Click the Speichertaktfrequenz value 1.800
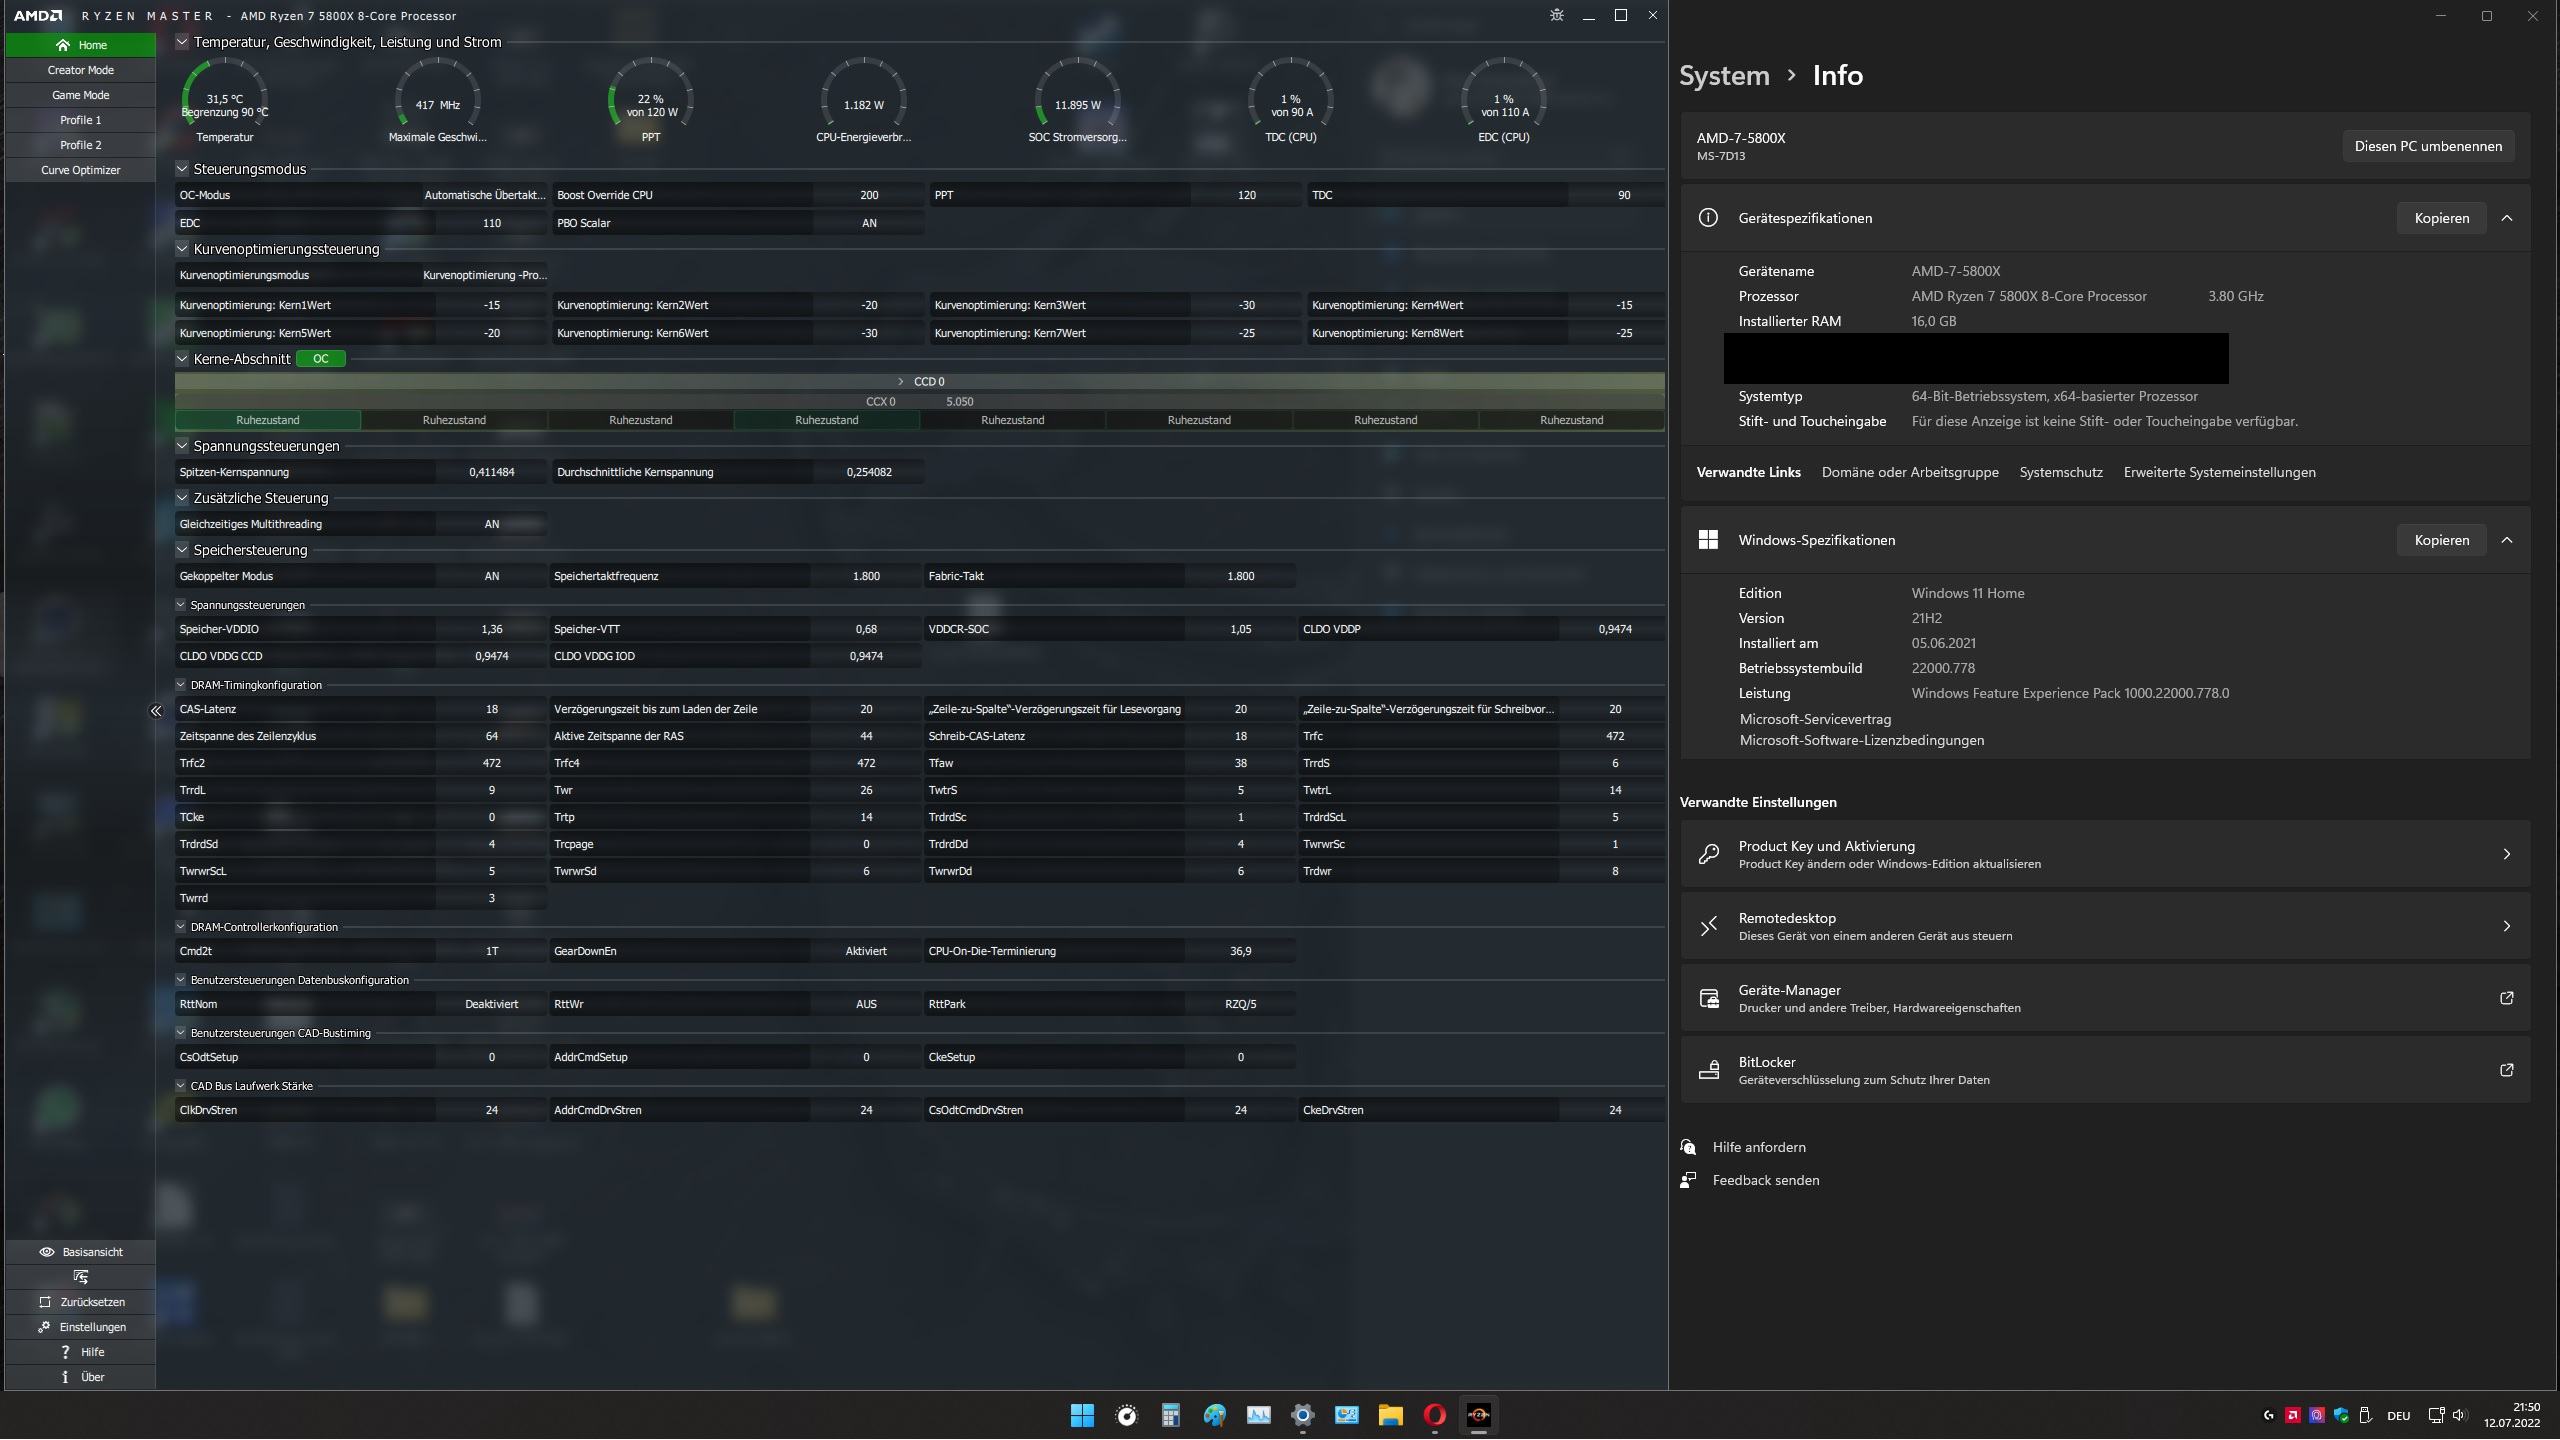2560x1440 pixels. click(866, 576)
